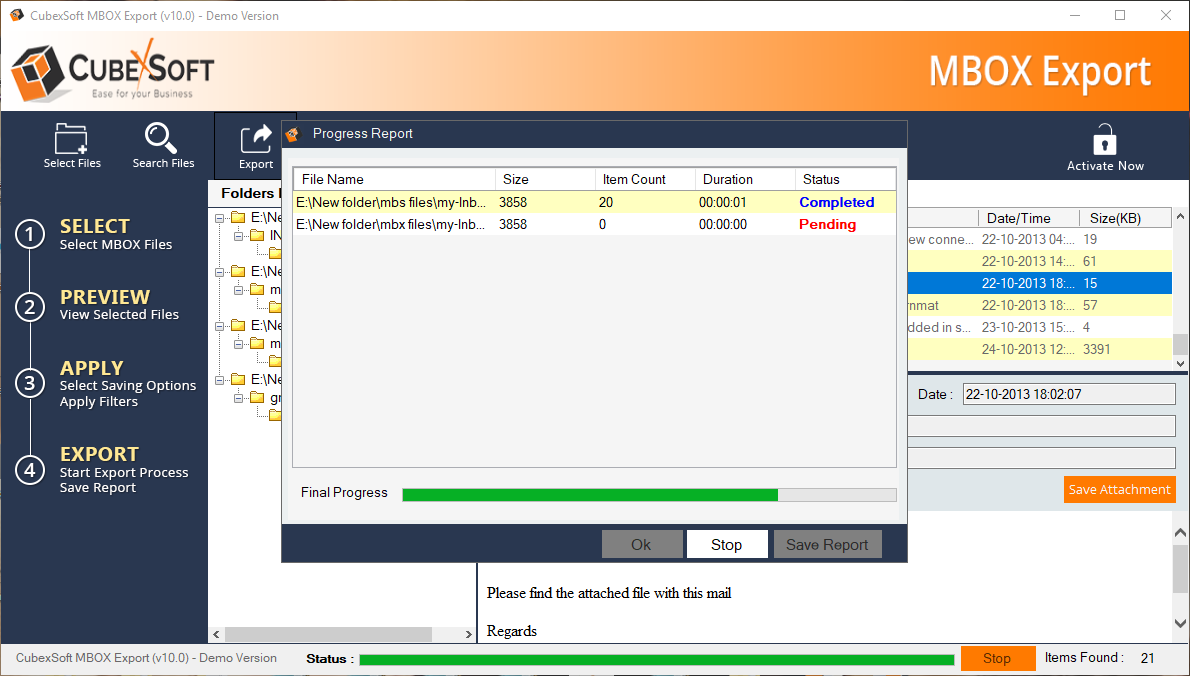
Task: Click the Activate Now padlock icon
Action: pyautogui.click(x=1104, y=139)
